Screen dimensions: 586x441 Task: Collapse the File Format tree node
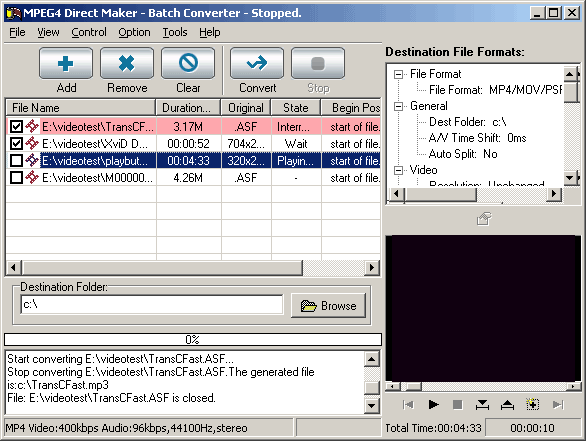pos(398,74)
